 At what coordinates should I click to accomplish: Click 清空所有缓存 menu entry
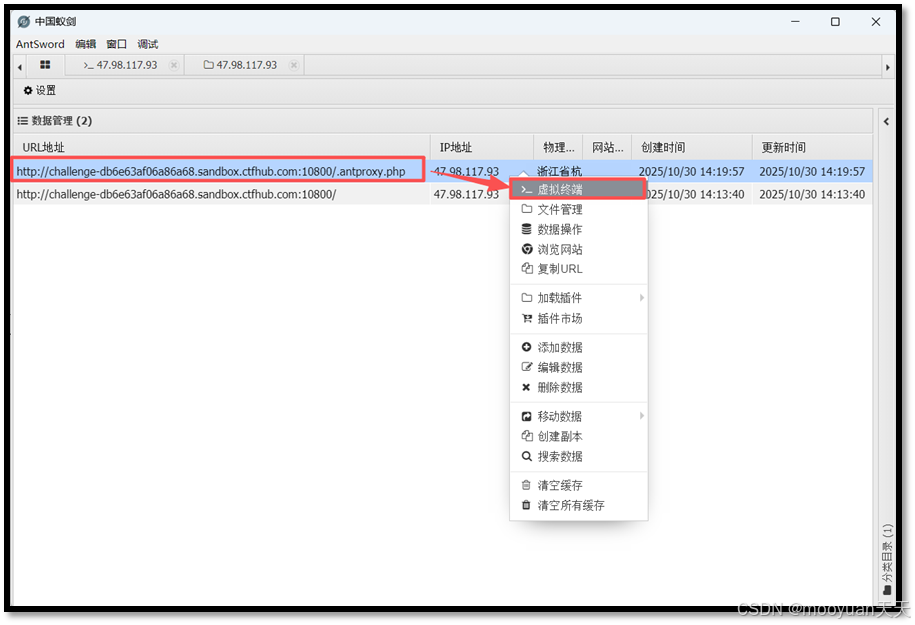[x=578, y=505]
